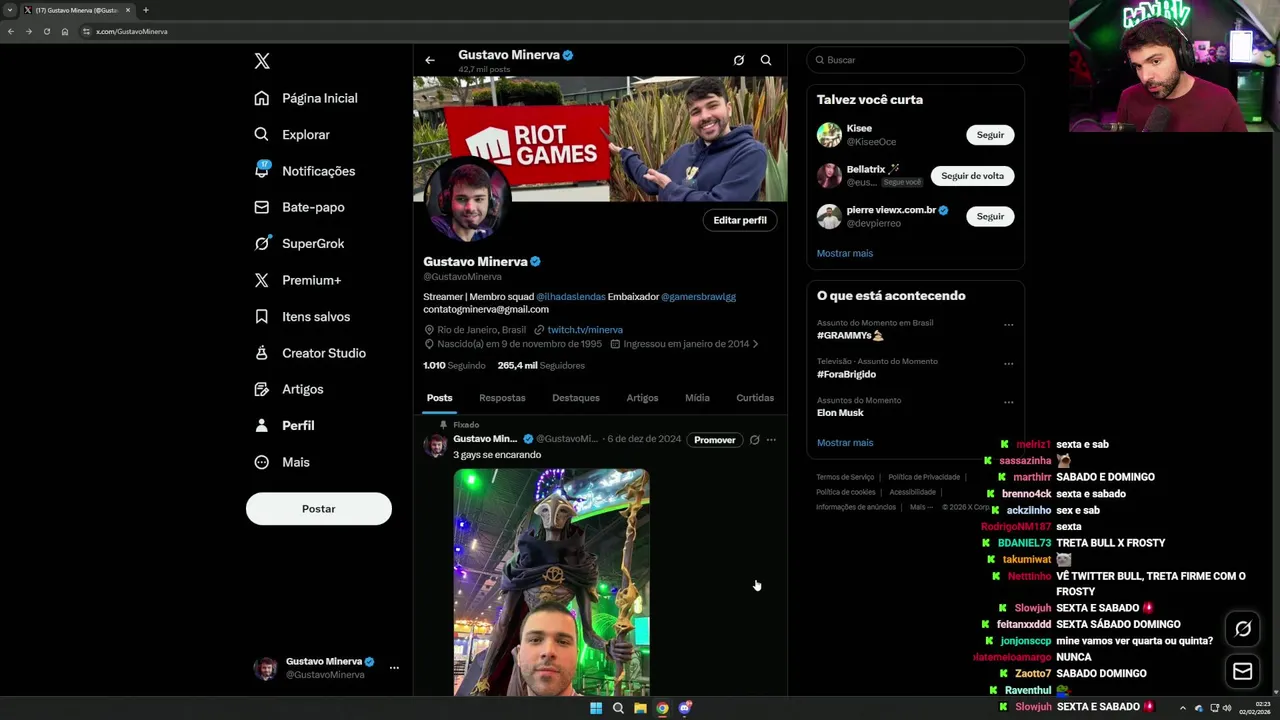Go back with the profile header arrow
The image size is (1280, 720).
pyautogui.click(x=430, y=60)
